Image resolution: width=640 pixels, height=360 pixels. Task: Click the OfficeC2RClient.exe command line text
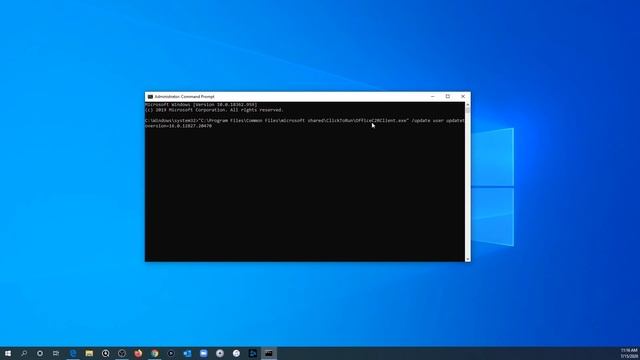tap(305, 121)
